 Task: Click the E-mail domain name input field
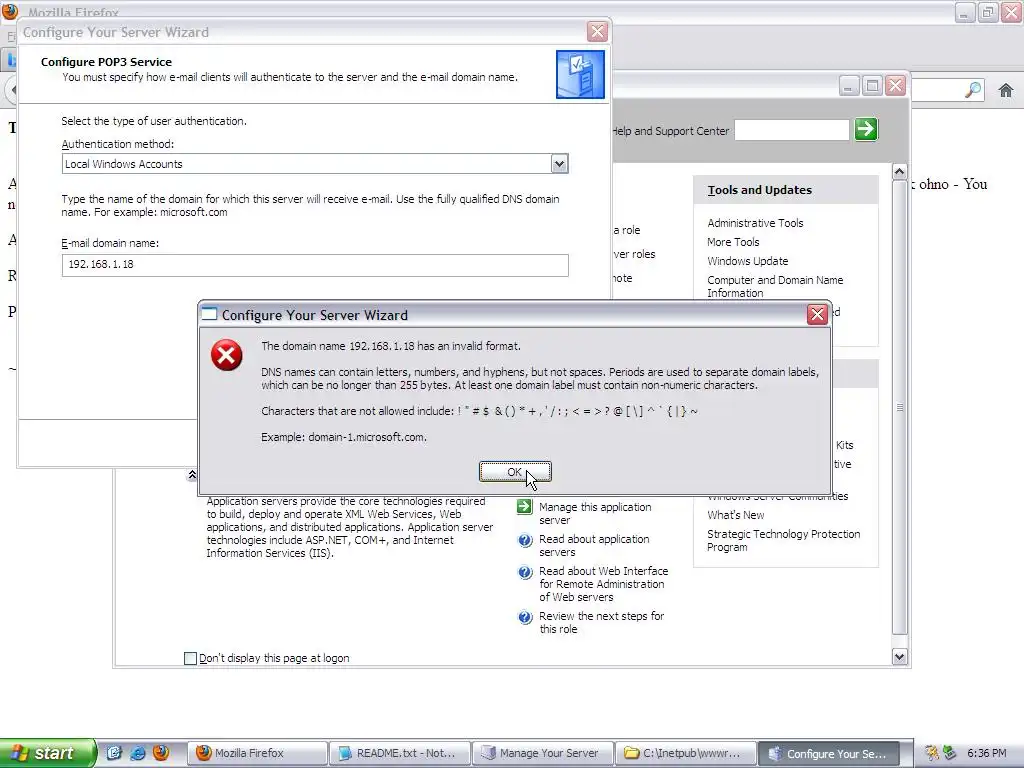[x=315, y=264]
